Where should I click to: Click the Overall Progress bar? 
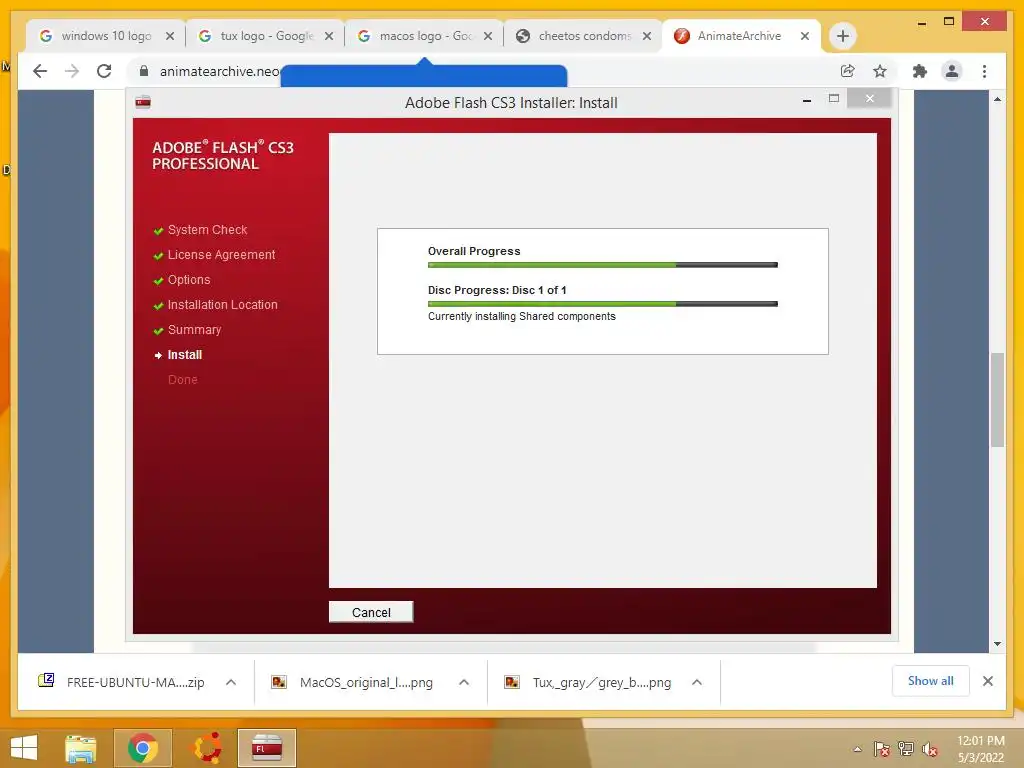coord(602,265)
